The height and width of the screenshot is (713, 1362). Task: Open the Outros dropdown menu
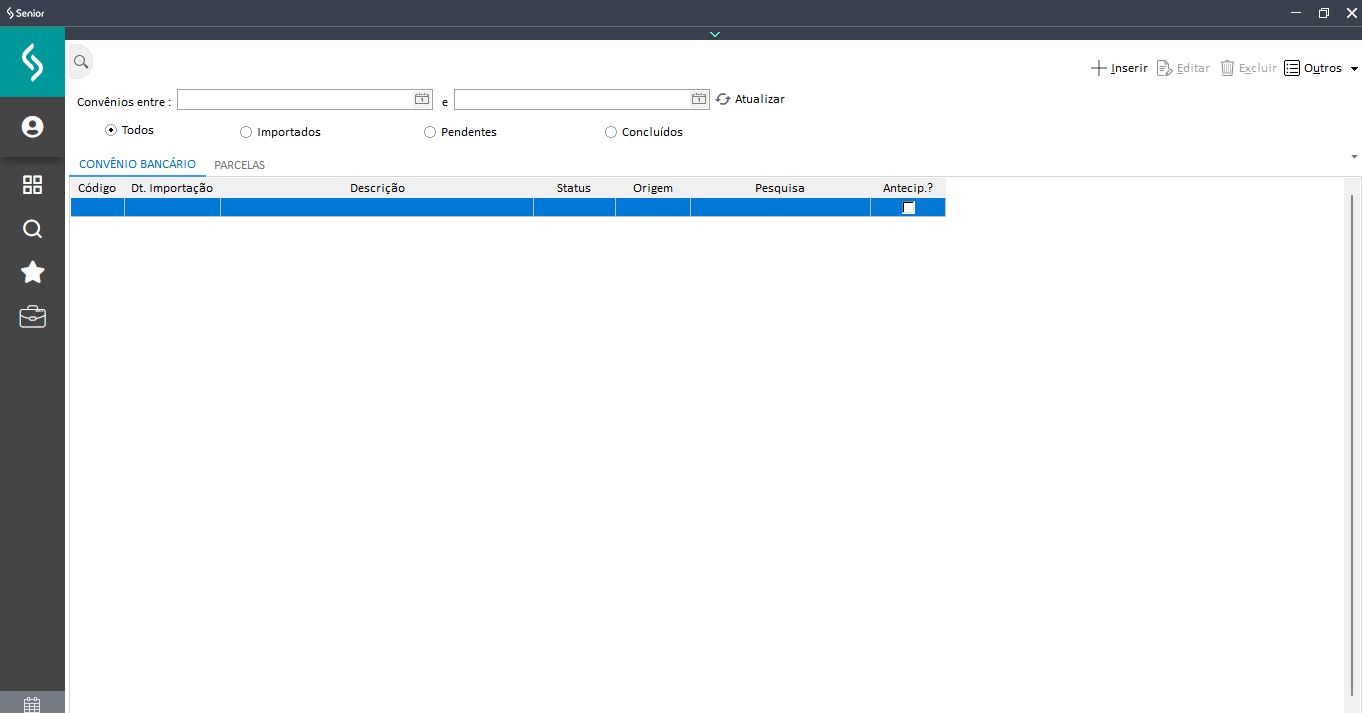tap(1320, 68)
